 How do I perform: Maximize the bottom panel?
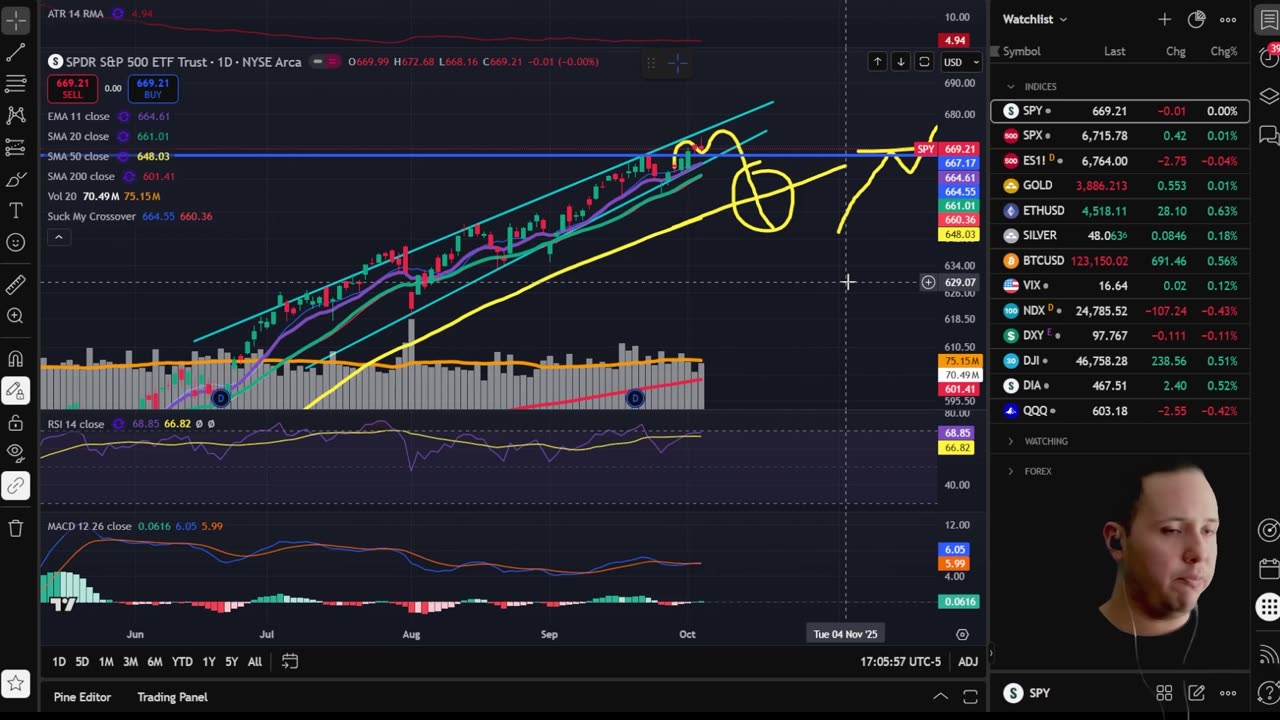click(x=970, y=697)
